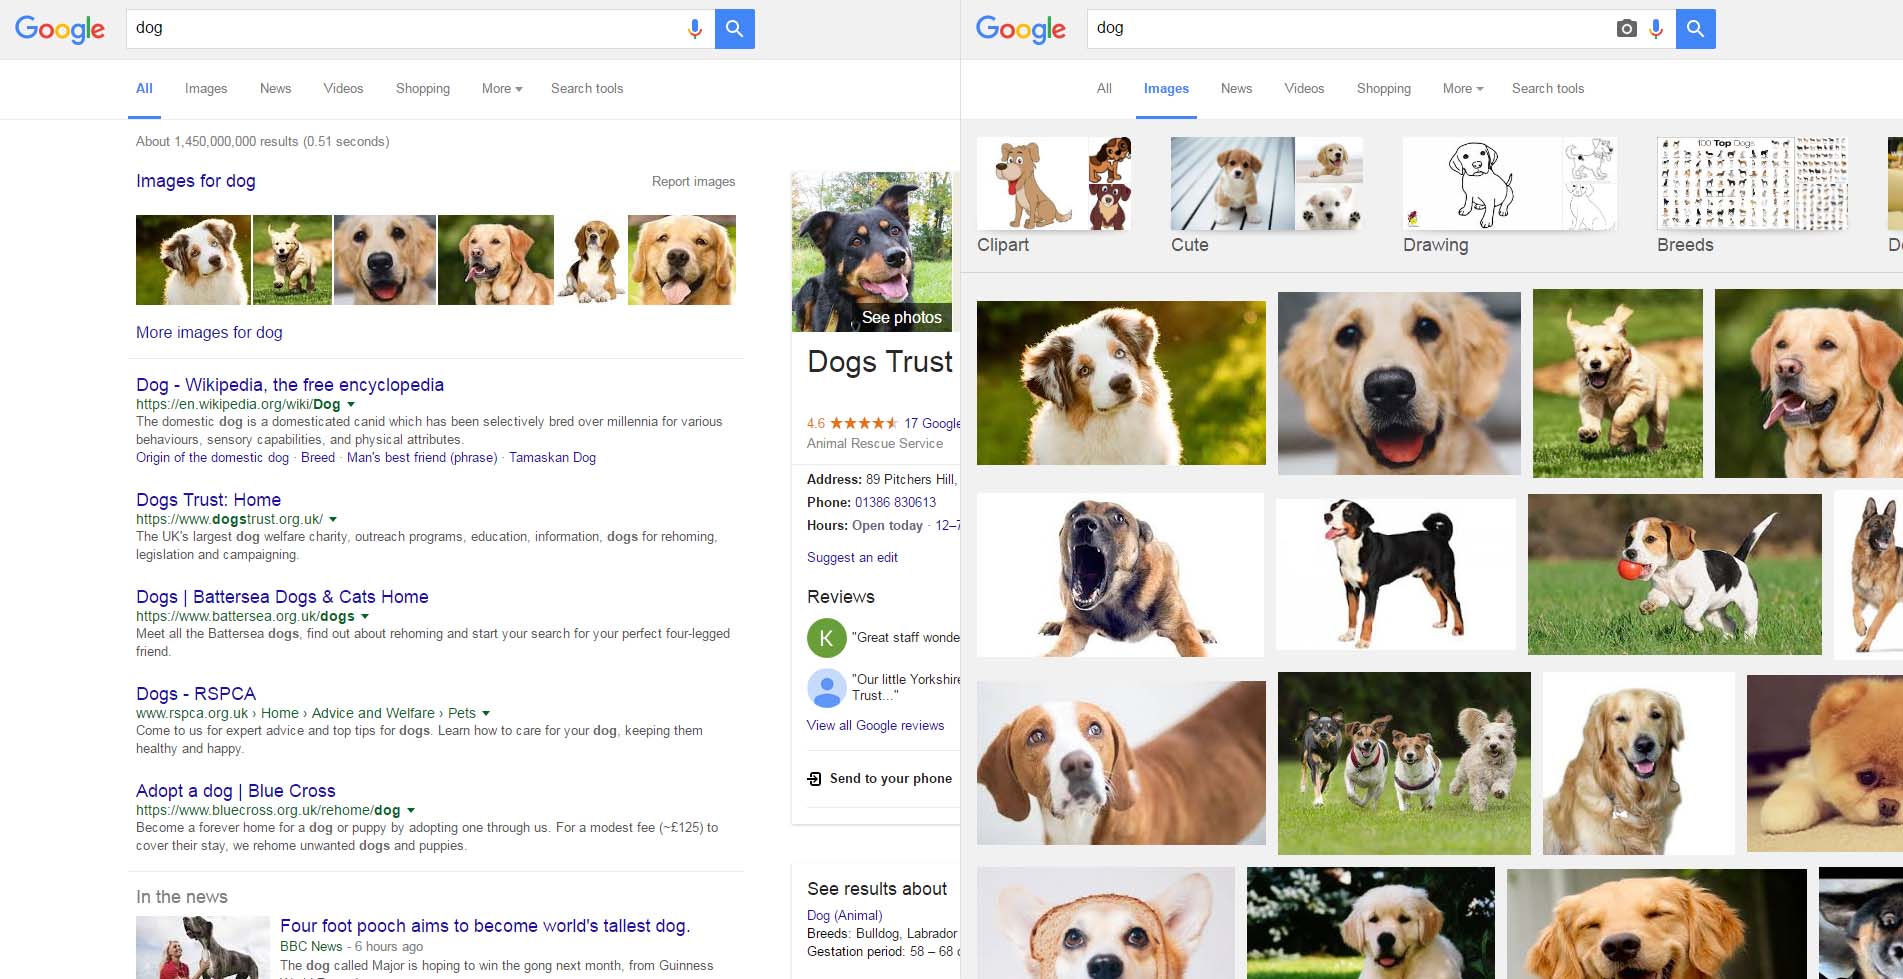This screenshot has height=979, width=1903.
Task: Open the beagle thumbnail in Images for dog strip
Action: click(x=591, y=260)
